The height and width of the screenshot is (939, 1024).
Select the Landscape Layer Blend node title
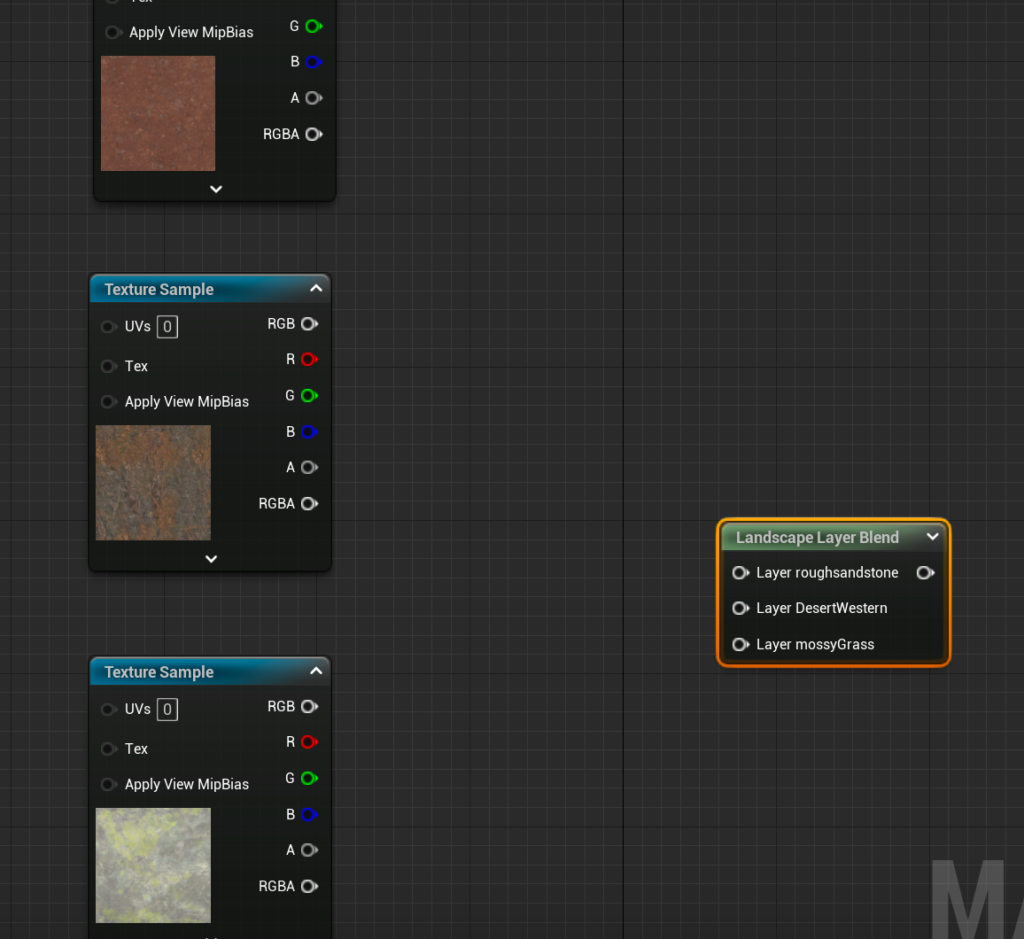point(817,538)
